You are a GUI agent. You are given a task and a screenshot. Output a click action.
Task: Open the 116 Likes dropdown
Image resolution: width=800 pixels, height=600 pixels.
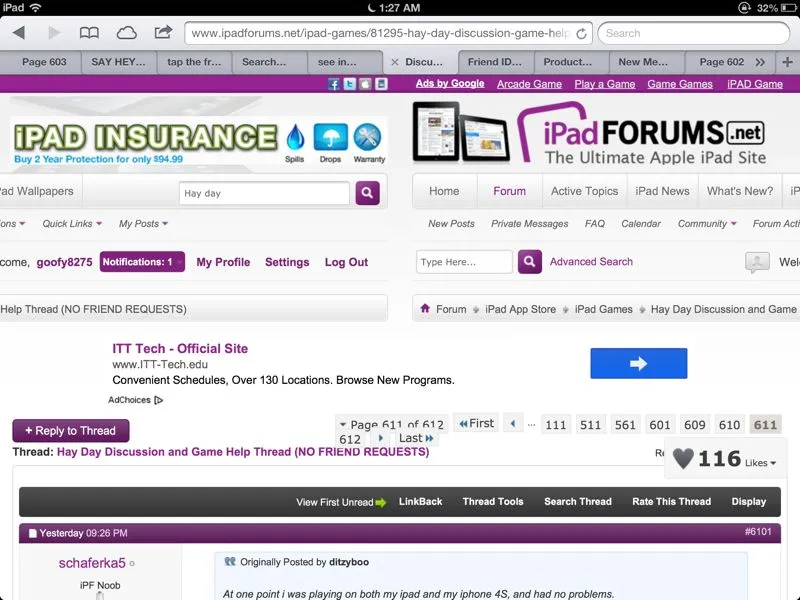pos(725,460)
